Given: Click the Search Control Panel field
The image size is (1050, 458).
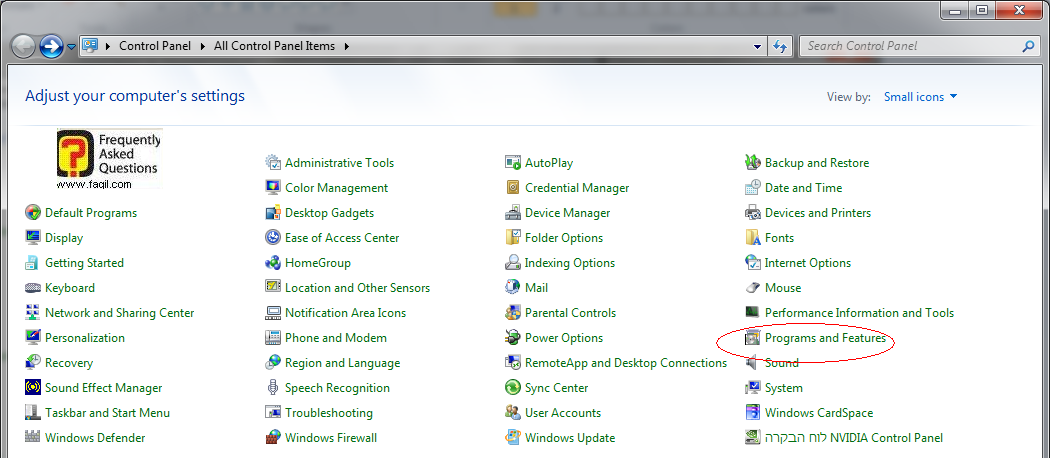Looking at the screenshot, I should point(910,46).
